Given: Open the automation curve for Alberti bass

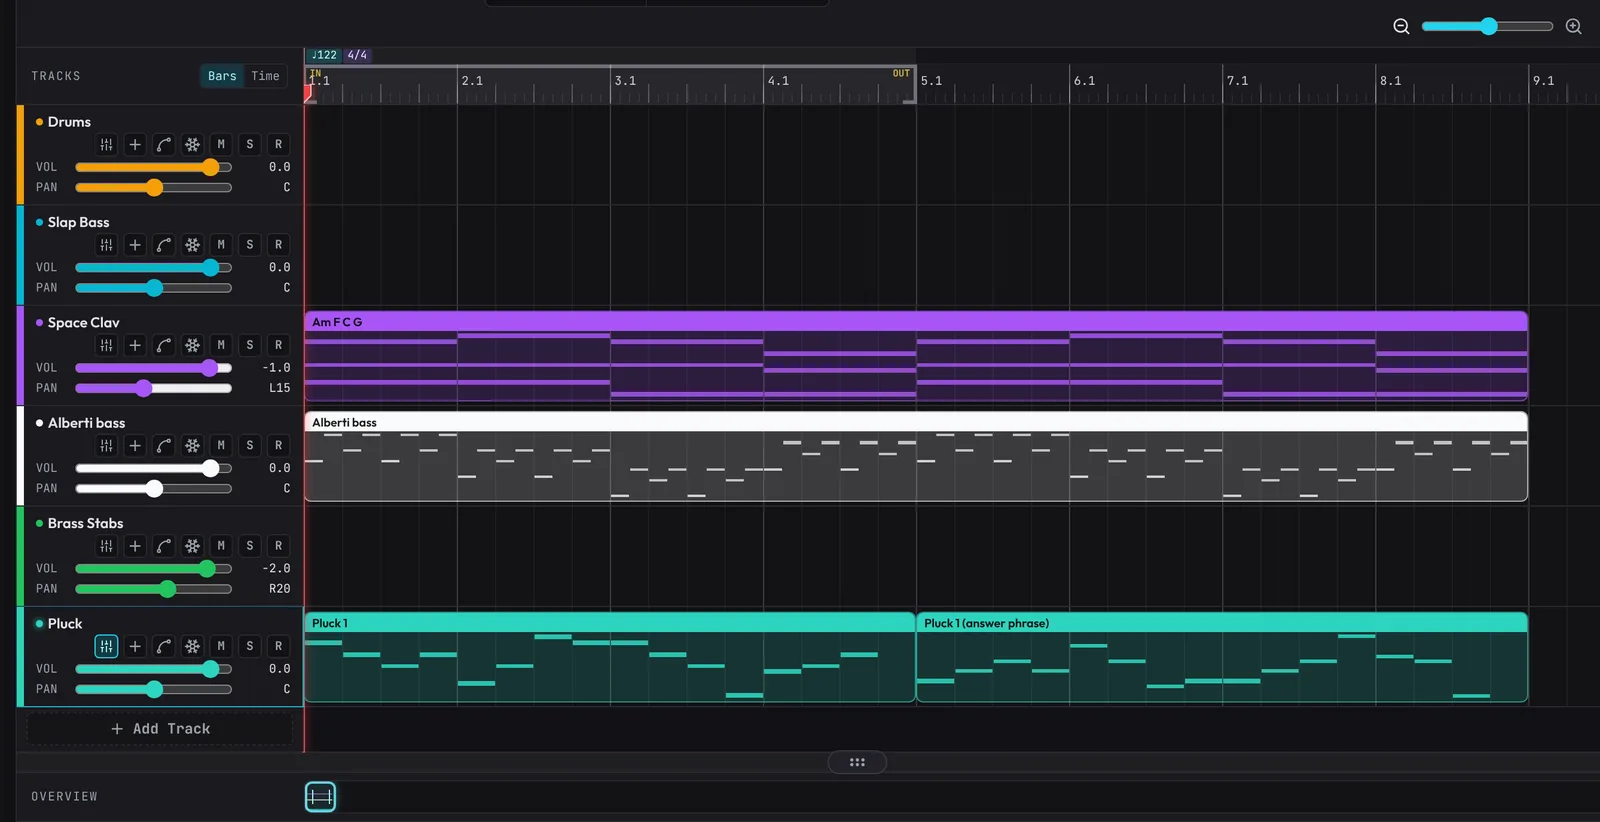Looking at the screenshot, I should 164,445.
